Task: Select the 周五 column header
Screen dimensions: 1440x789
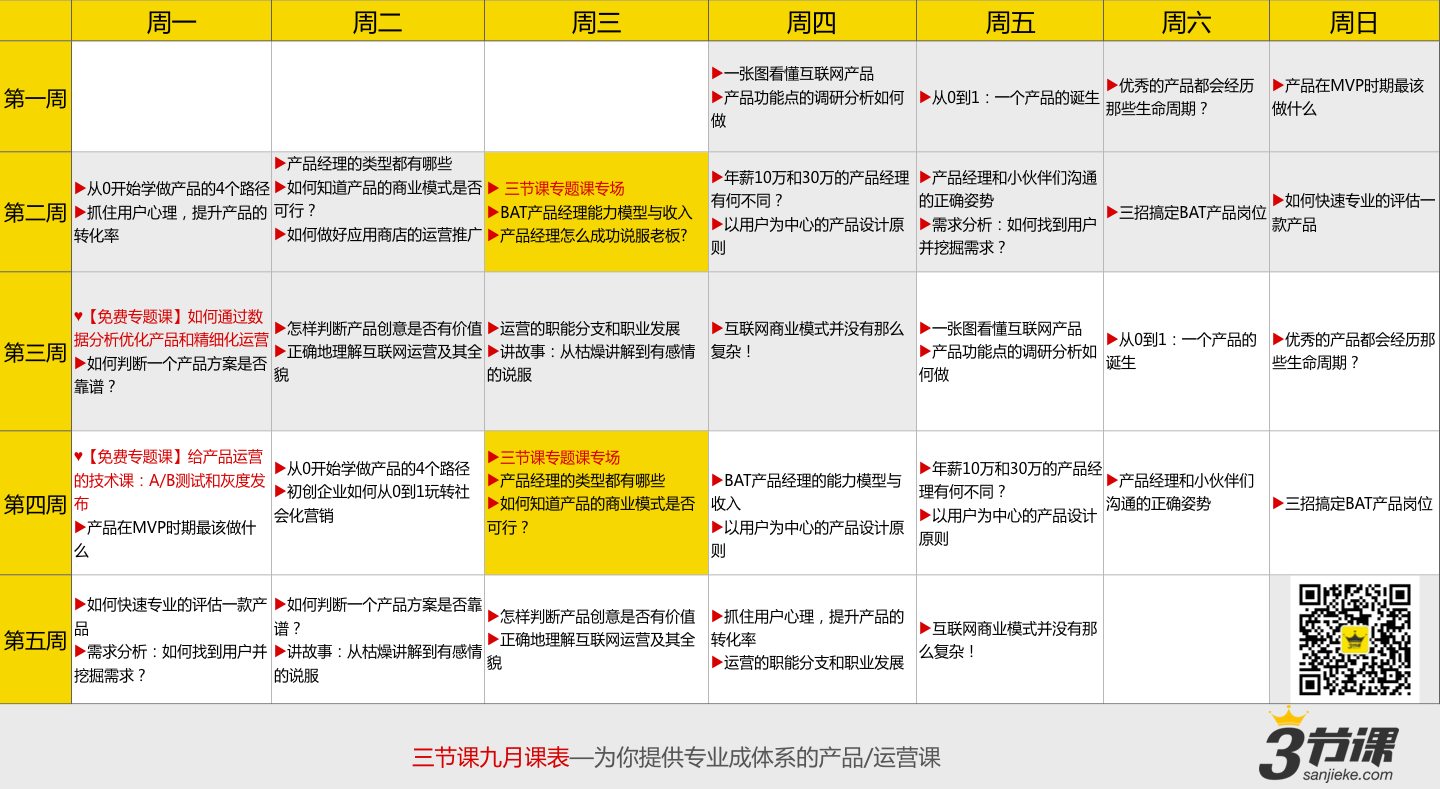Action: coord(1010,22)
